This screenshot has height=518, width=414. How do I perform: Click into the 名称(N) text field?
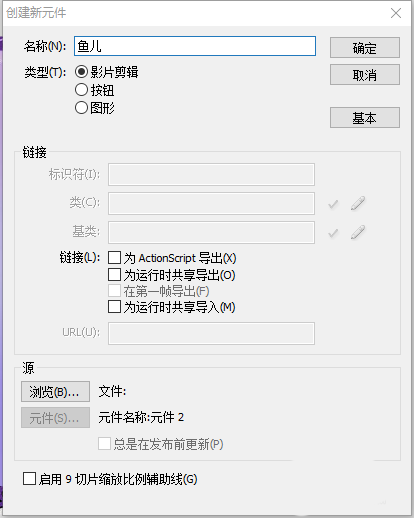point(195,46)
